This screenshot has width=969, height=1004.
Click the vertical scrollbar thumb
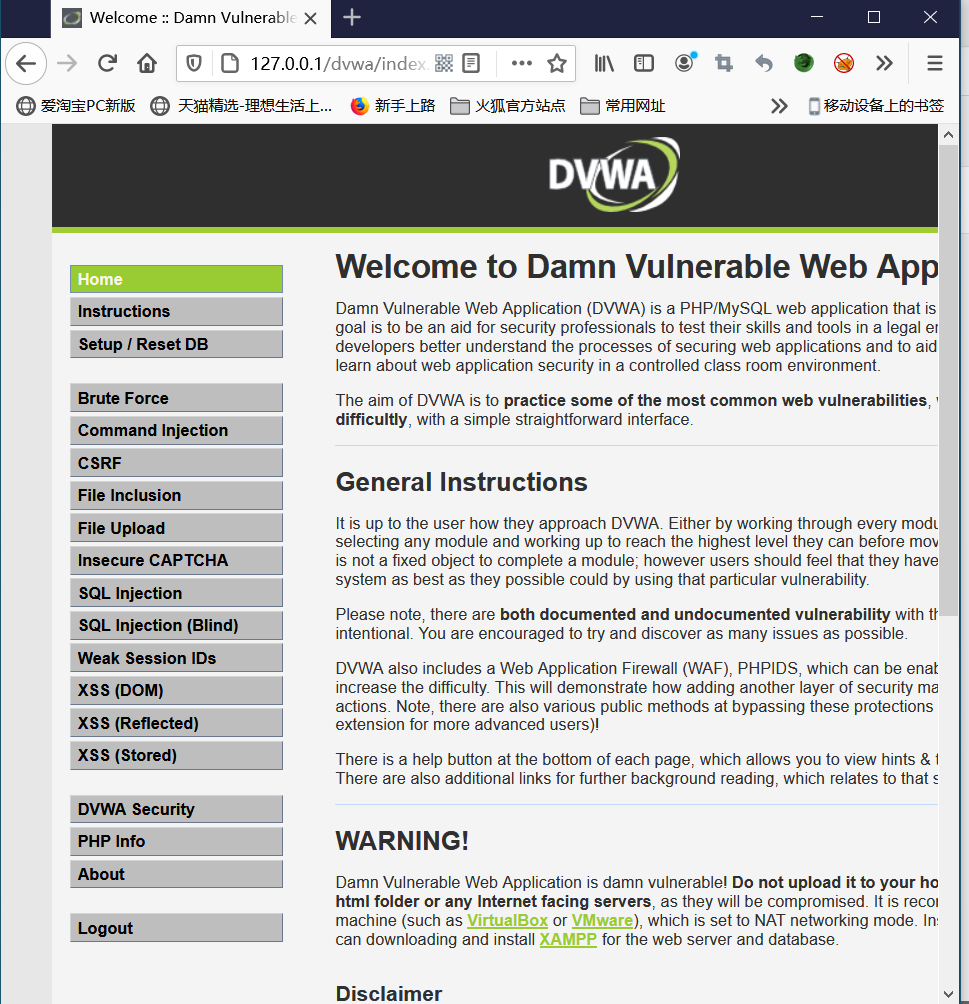[x=949, y=380]
